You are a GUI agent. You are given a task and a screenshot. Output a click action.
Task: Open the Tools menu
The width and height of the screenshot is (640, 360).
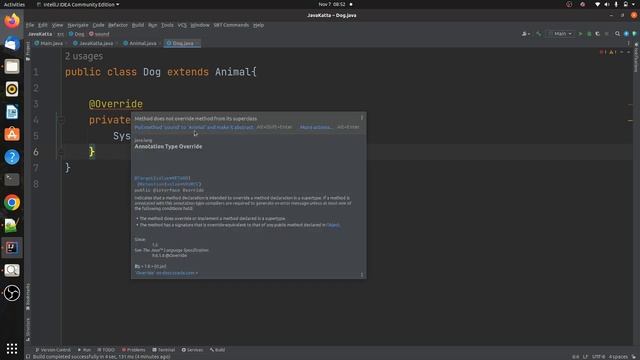pyautogui.click(x=167, y=25)
